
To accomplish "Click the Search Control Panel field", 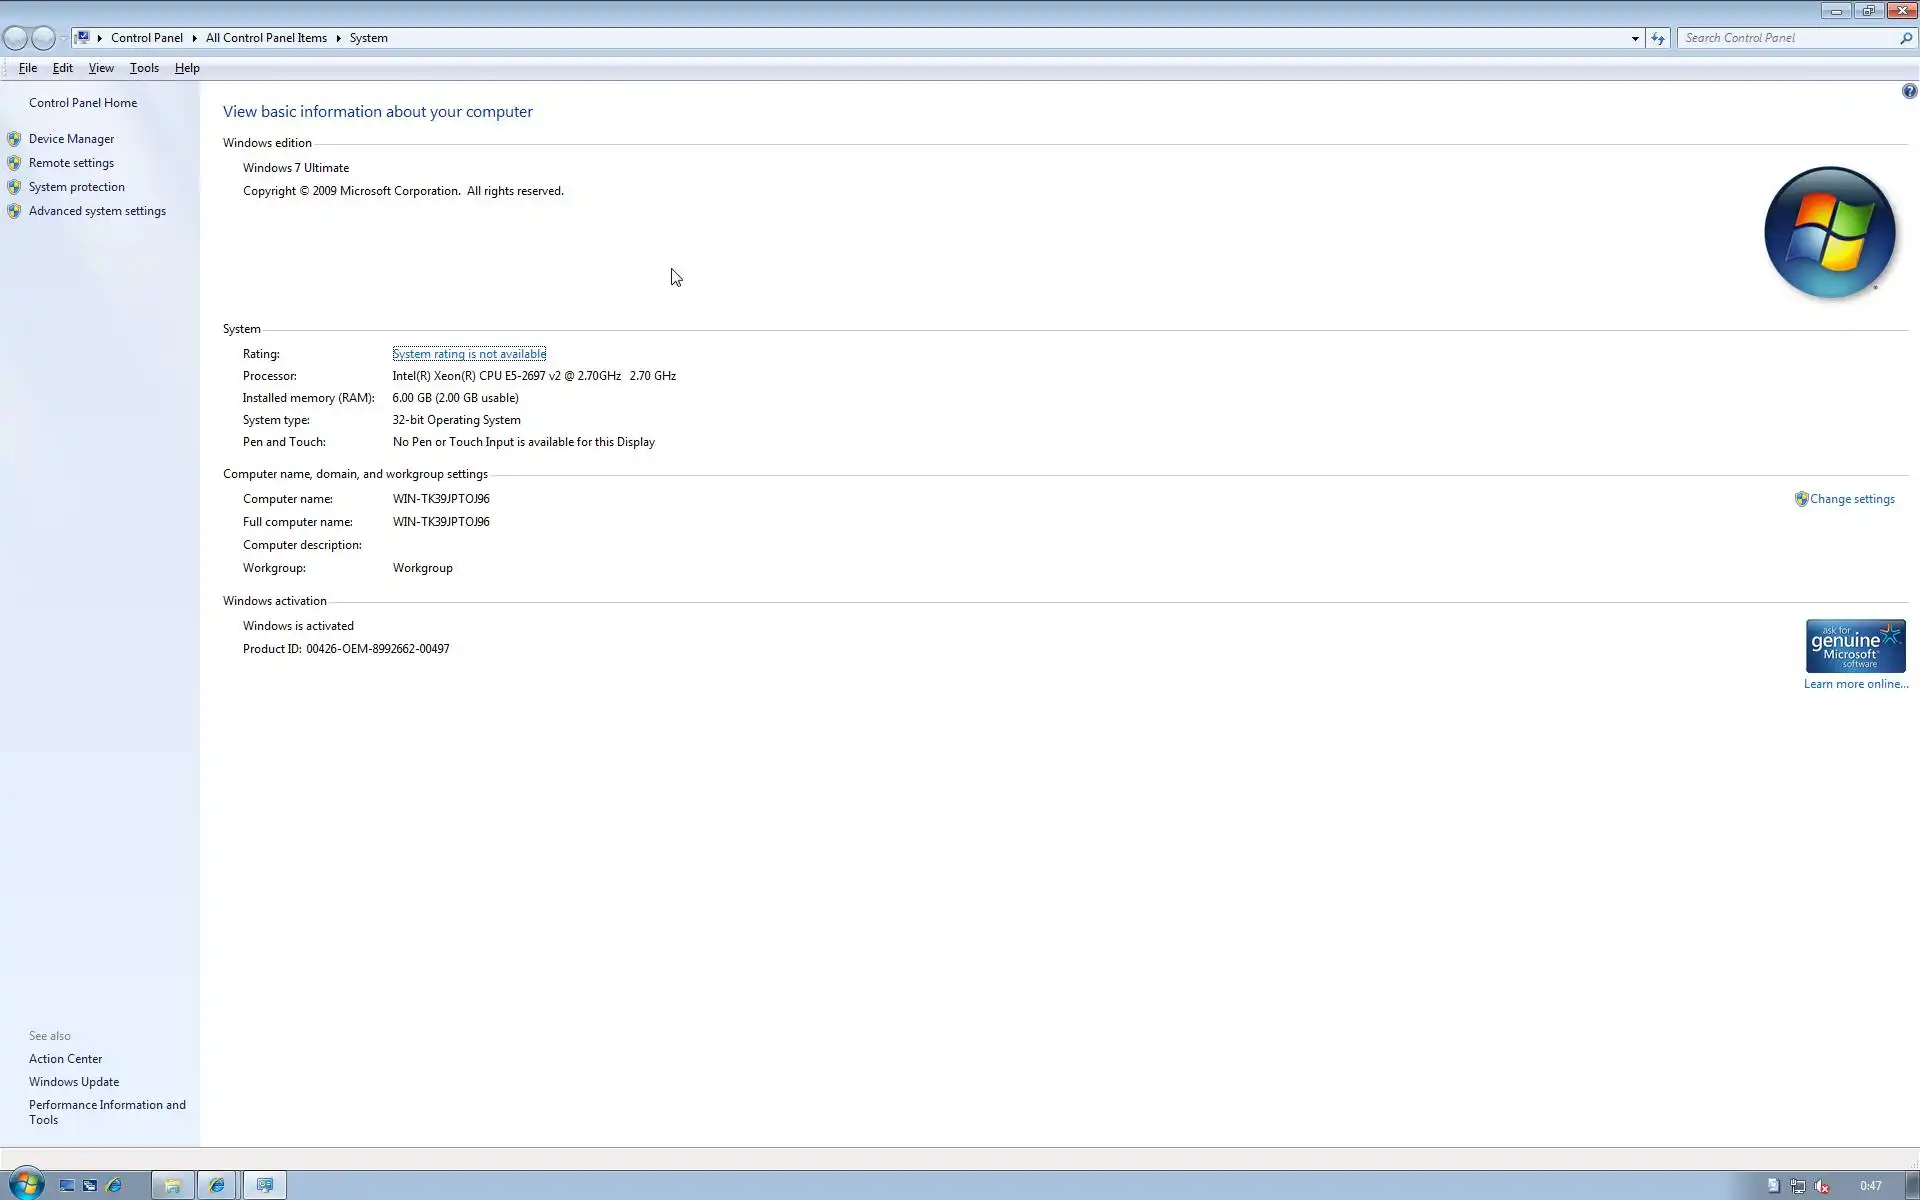I will [x=1785, y=38].
